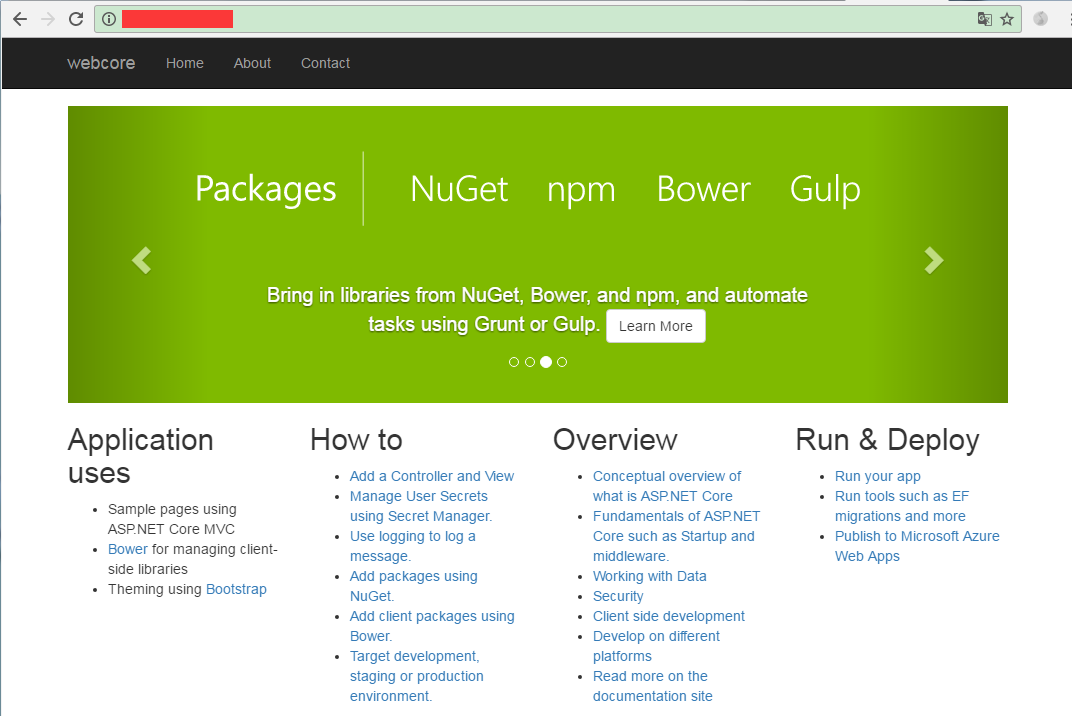Image resolution: width=1072 pixels, height=716 pixels.
Task: Click the NuGet text in banner
Action: [459, 189]
